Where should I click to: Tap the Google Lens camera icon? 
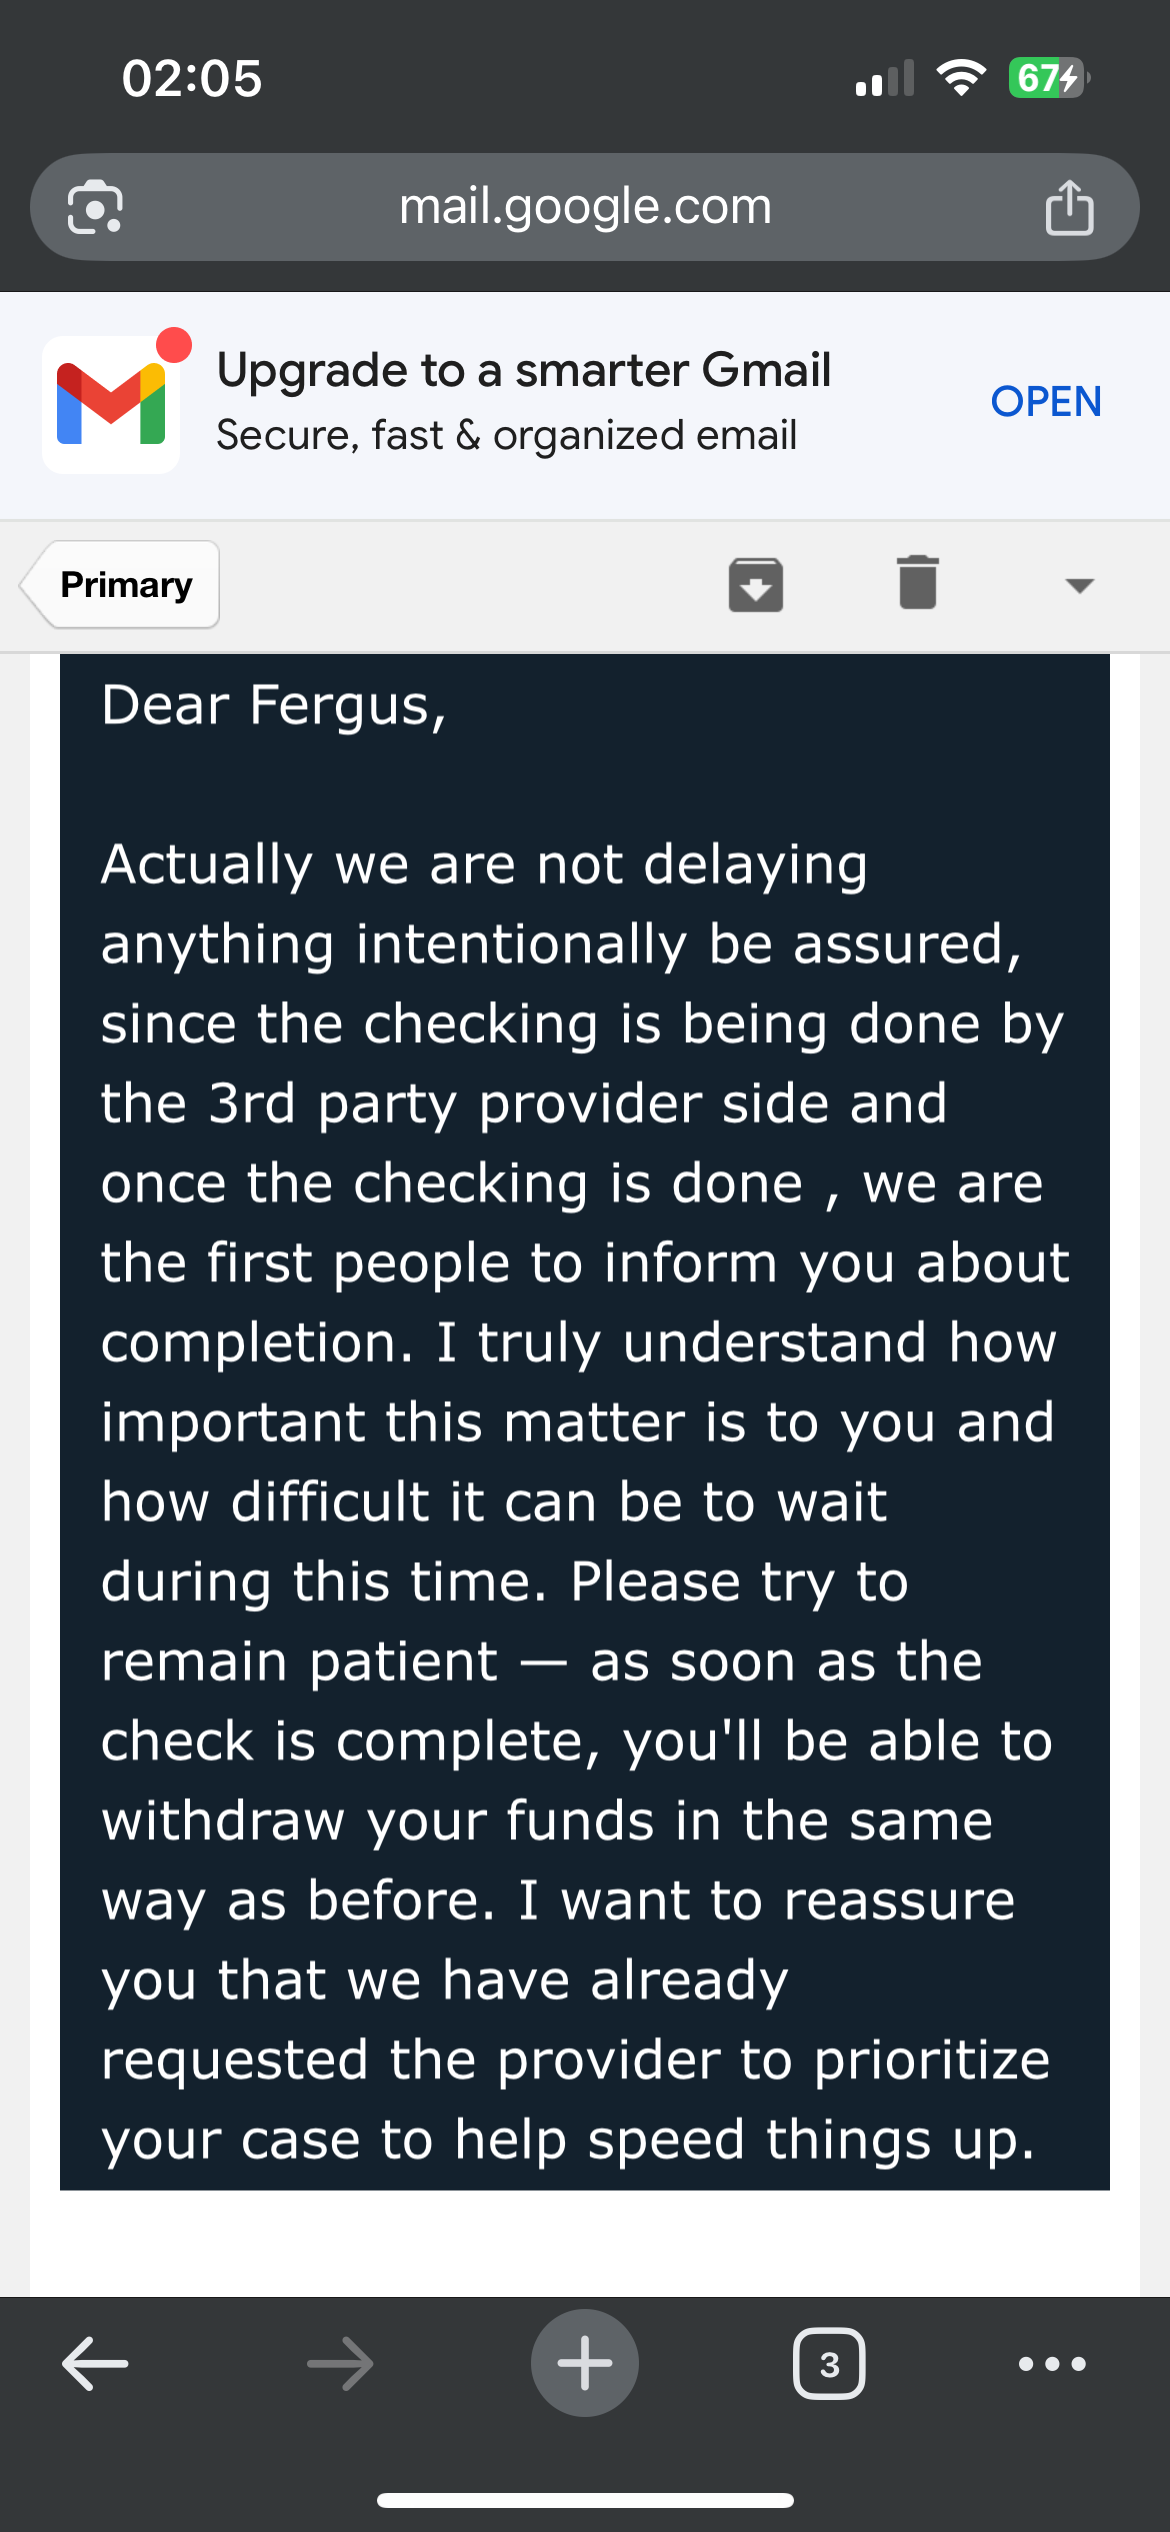(95, 207)
